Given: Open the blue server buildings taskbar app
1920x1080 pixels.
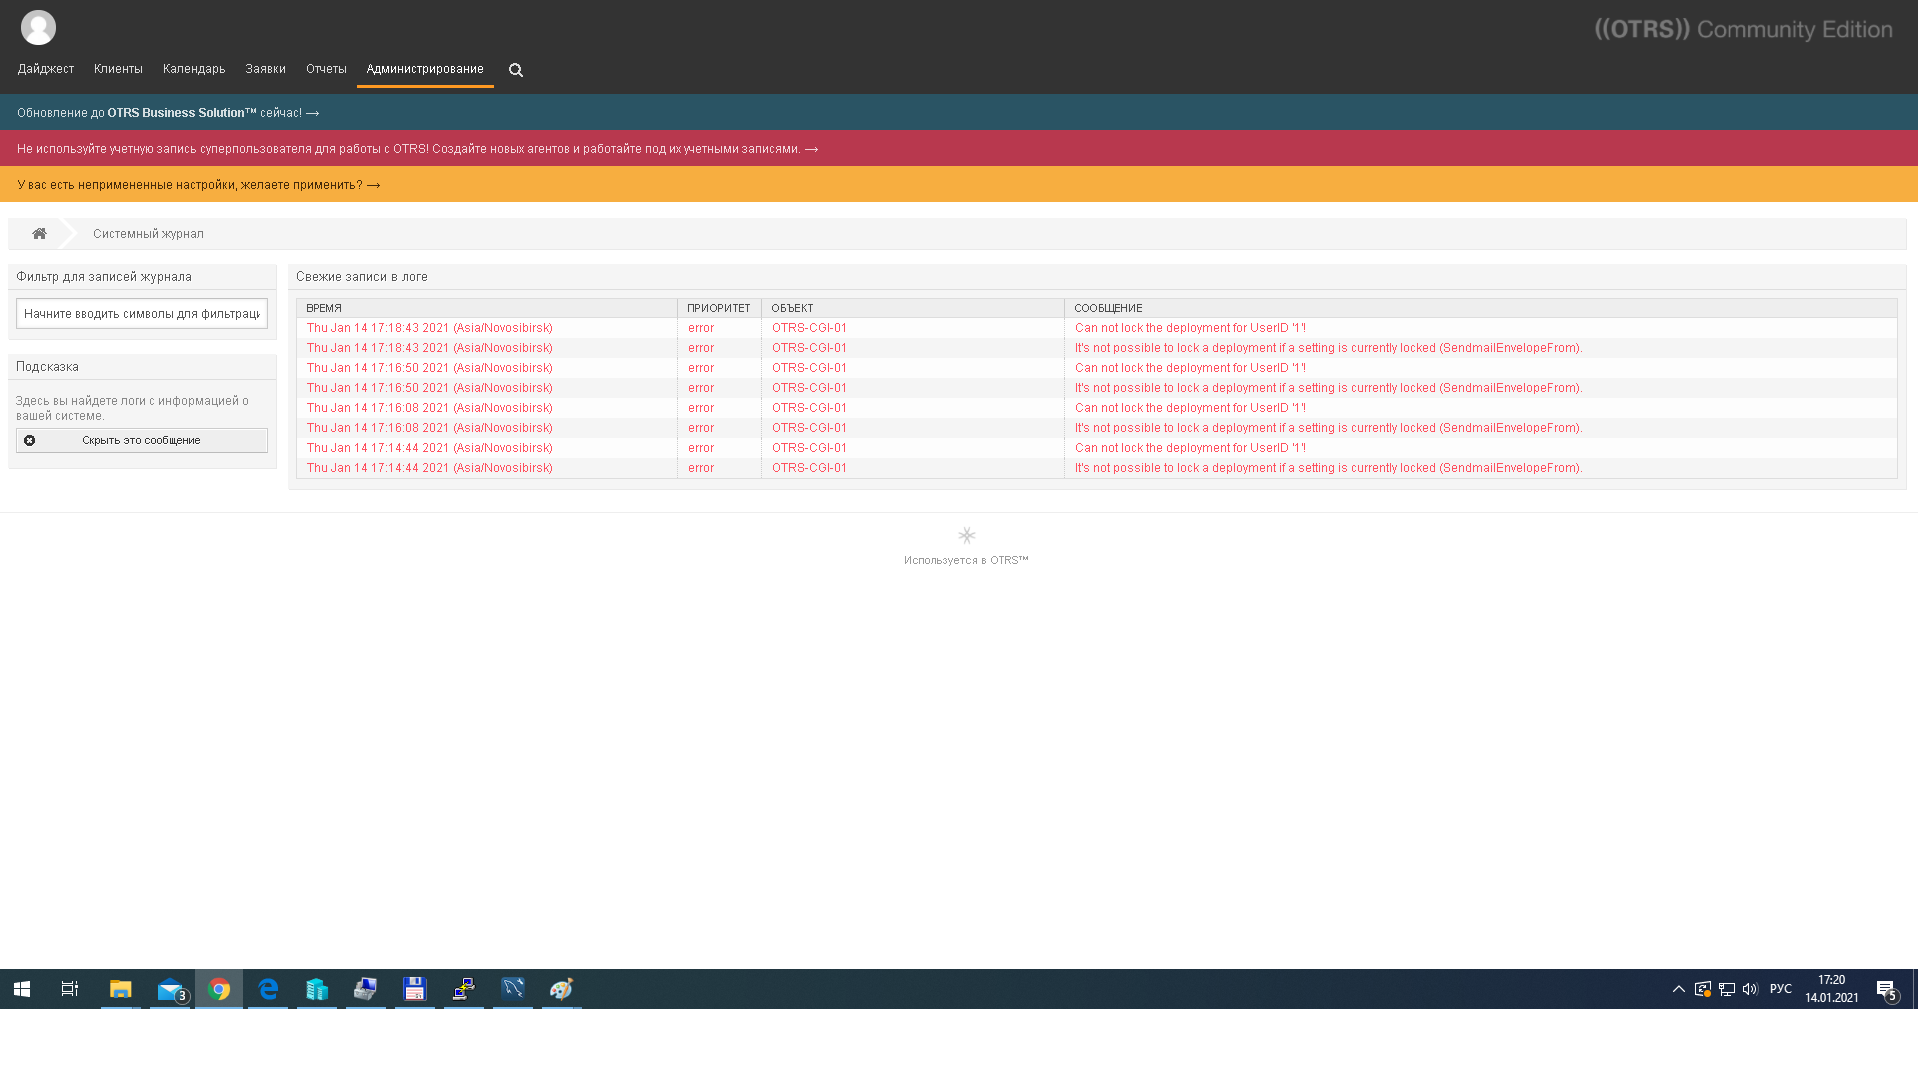Looking at the screenshot, I should pyautogui.click(x=317, y=989).
